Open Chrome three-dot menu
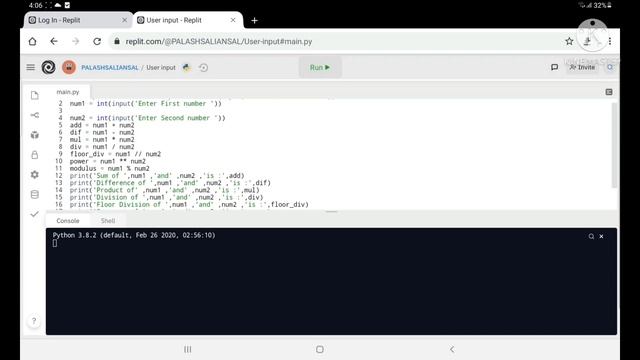This screenshot has width=640, height=360. (x=610, y=41)
